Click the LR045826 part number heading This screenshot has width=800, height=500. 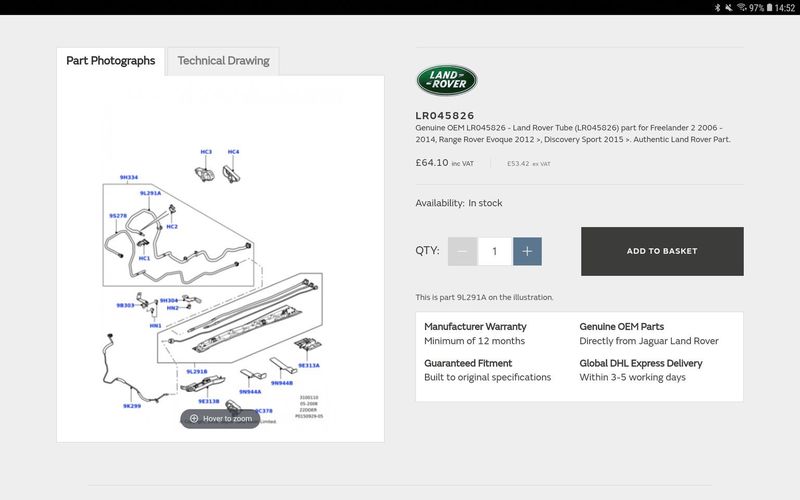445,116
